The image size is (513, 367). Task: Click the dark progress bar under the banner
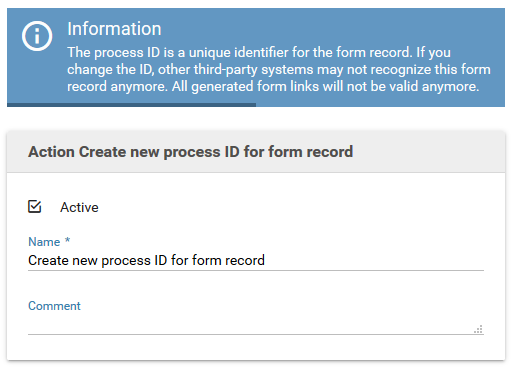[131, 105]
